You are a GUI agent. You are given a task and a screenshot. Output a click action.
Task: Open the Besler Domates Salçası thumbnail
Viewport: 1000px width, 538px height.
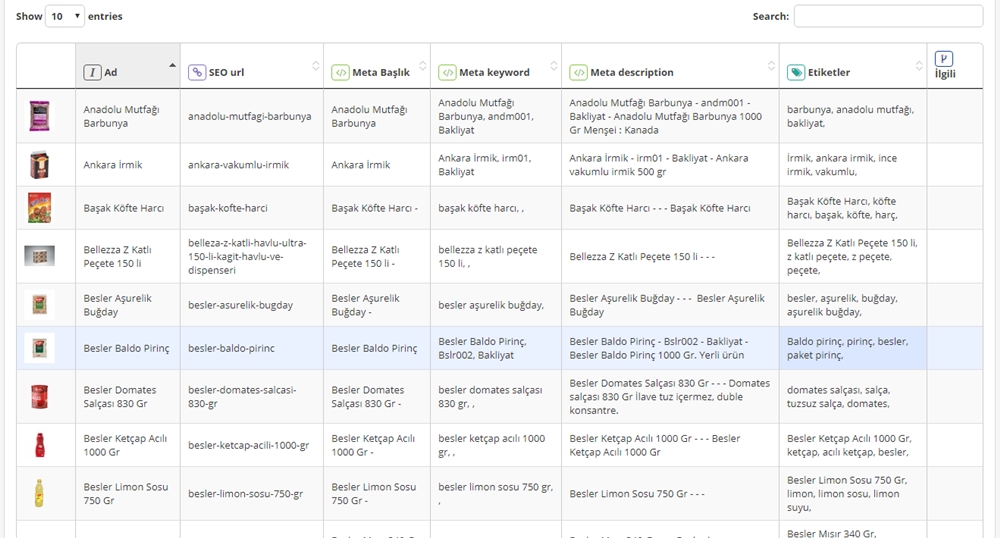(x=40, y=396)
